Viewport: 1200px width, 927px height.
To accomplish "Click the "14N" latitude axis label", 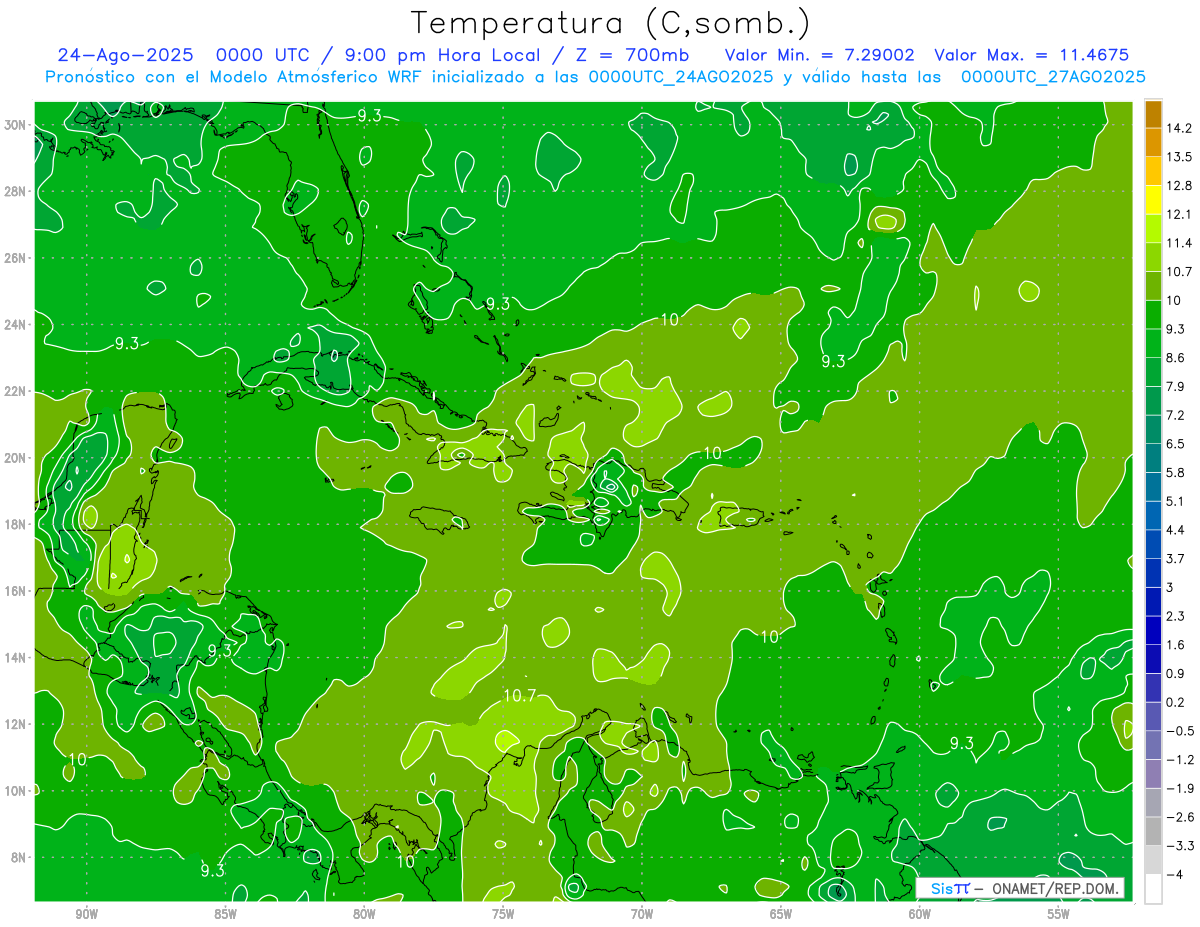I will tap(16, 657).
